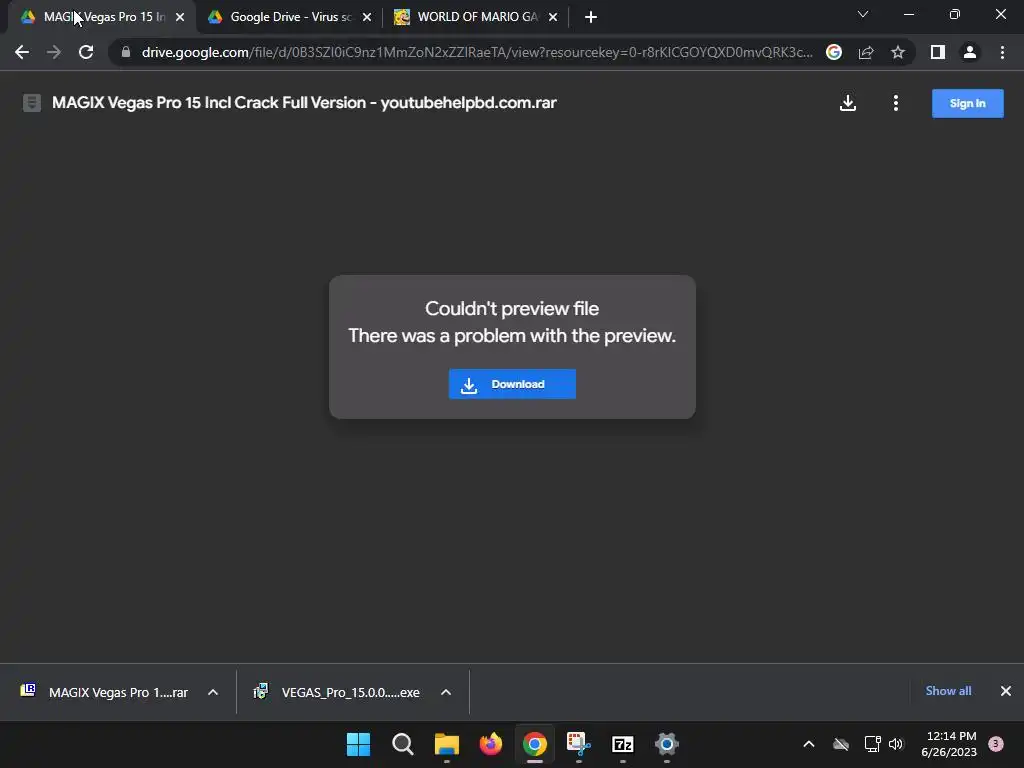
Task: Close the Google Drive - Virus scan tab
Action: (367, 17)
